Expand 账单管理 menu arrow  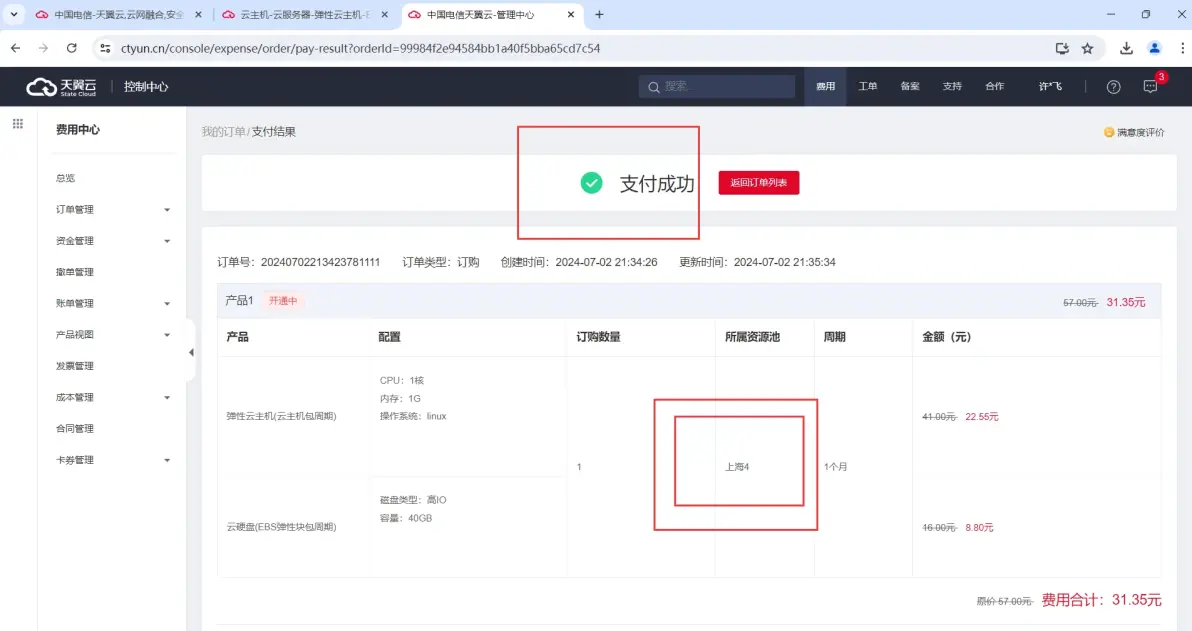coord(167,303)
